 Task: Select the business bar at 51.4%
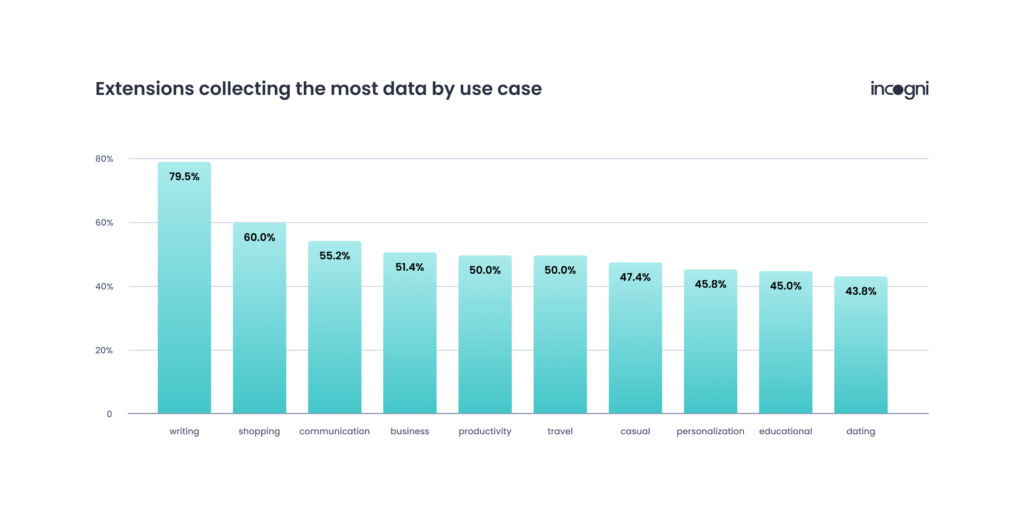pos(410,334)
